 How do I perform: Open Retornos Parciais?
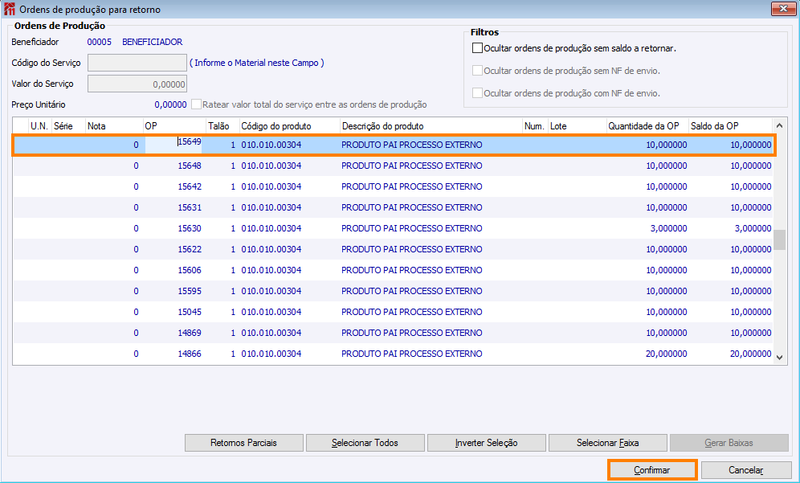tap(244, 443)
